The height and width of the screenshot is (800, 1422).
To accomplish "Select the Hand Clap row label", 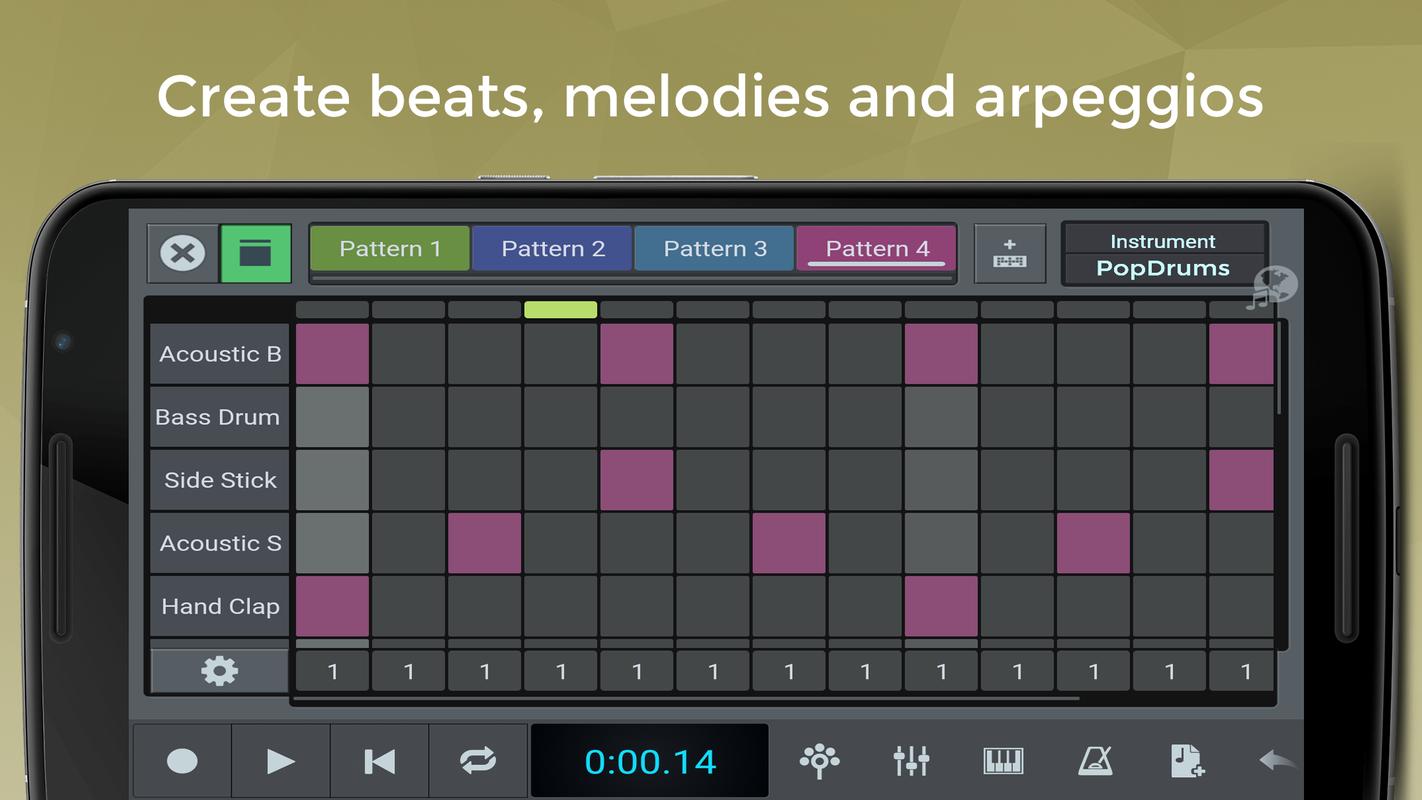I will [x=220, y=606].
